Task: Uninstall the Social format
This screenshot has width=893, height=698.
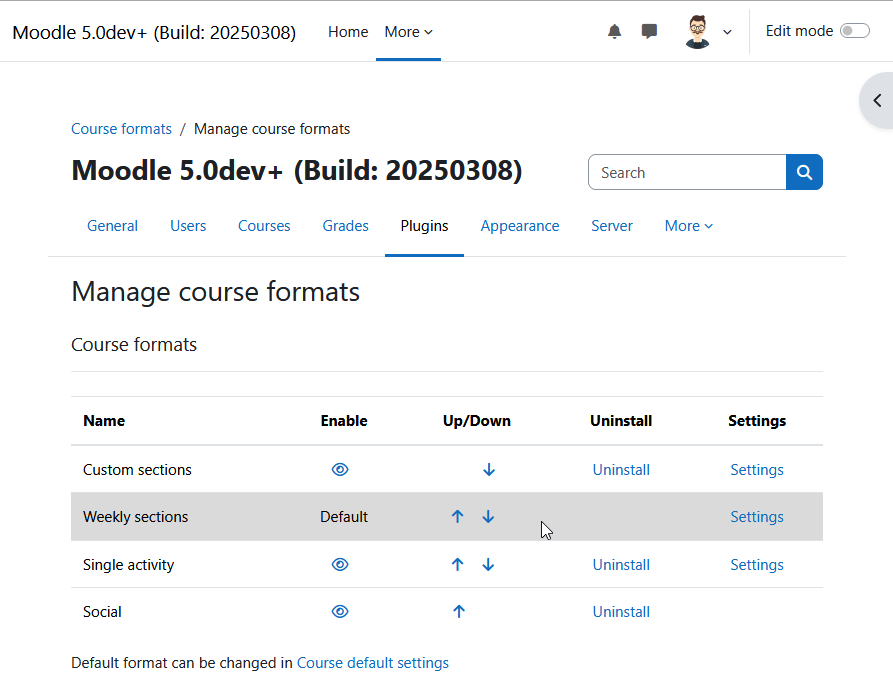Action: (621, 611)
